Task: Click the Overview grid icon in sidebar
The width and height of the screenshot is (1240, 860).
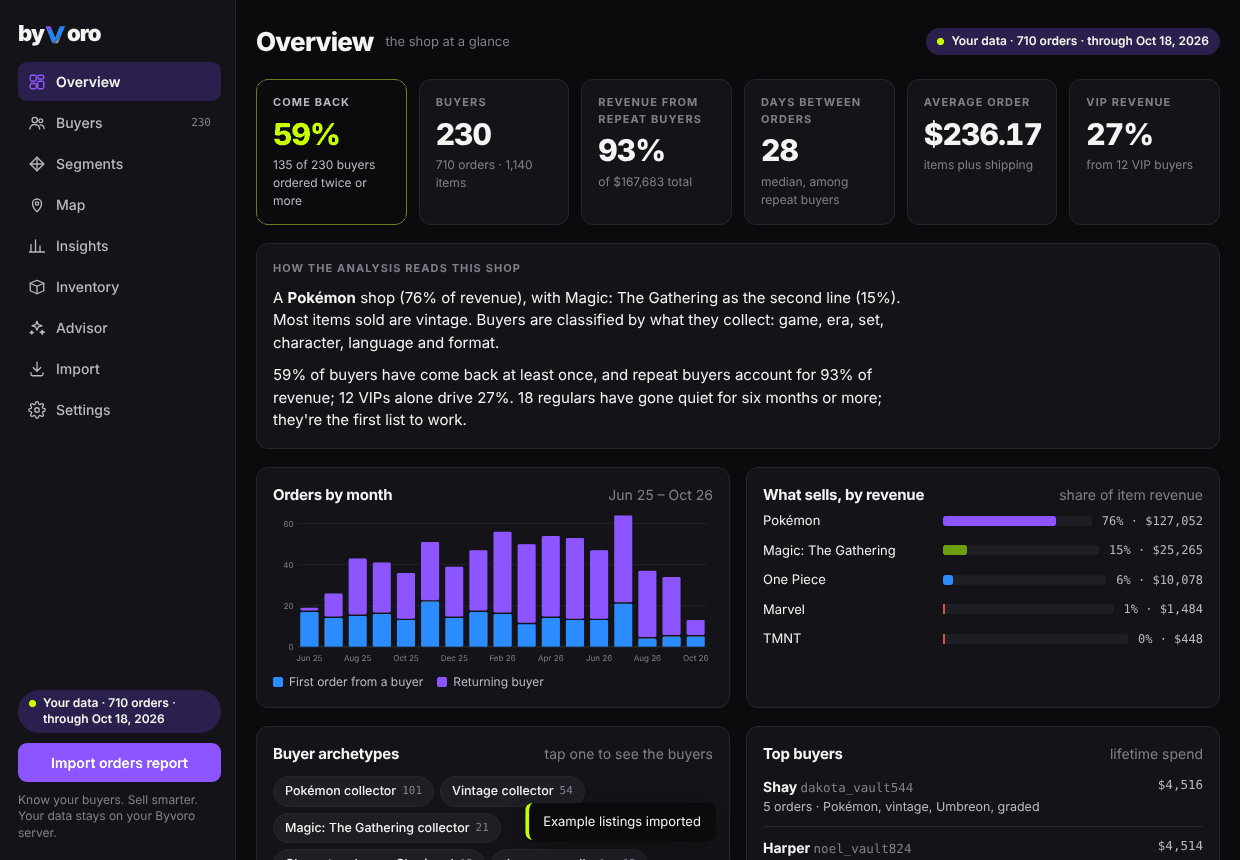Action: click(x=37, y=82)
